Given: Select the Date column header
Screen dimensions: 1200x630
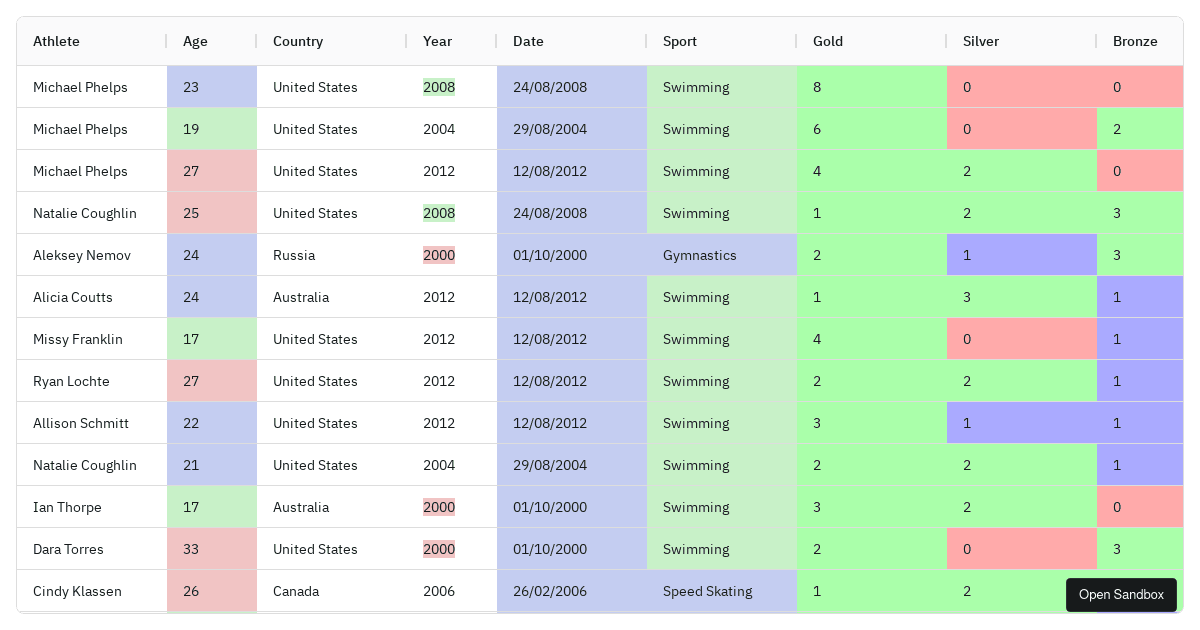Looking at the screenshot, I should (529, 42).
